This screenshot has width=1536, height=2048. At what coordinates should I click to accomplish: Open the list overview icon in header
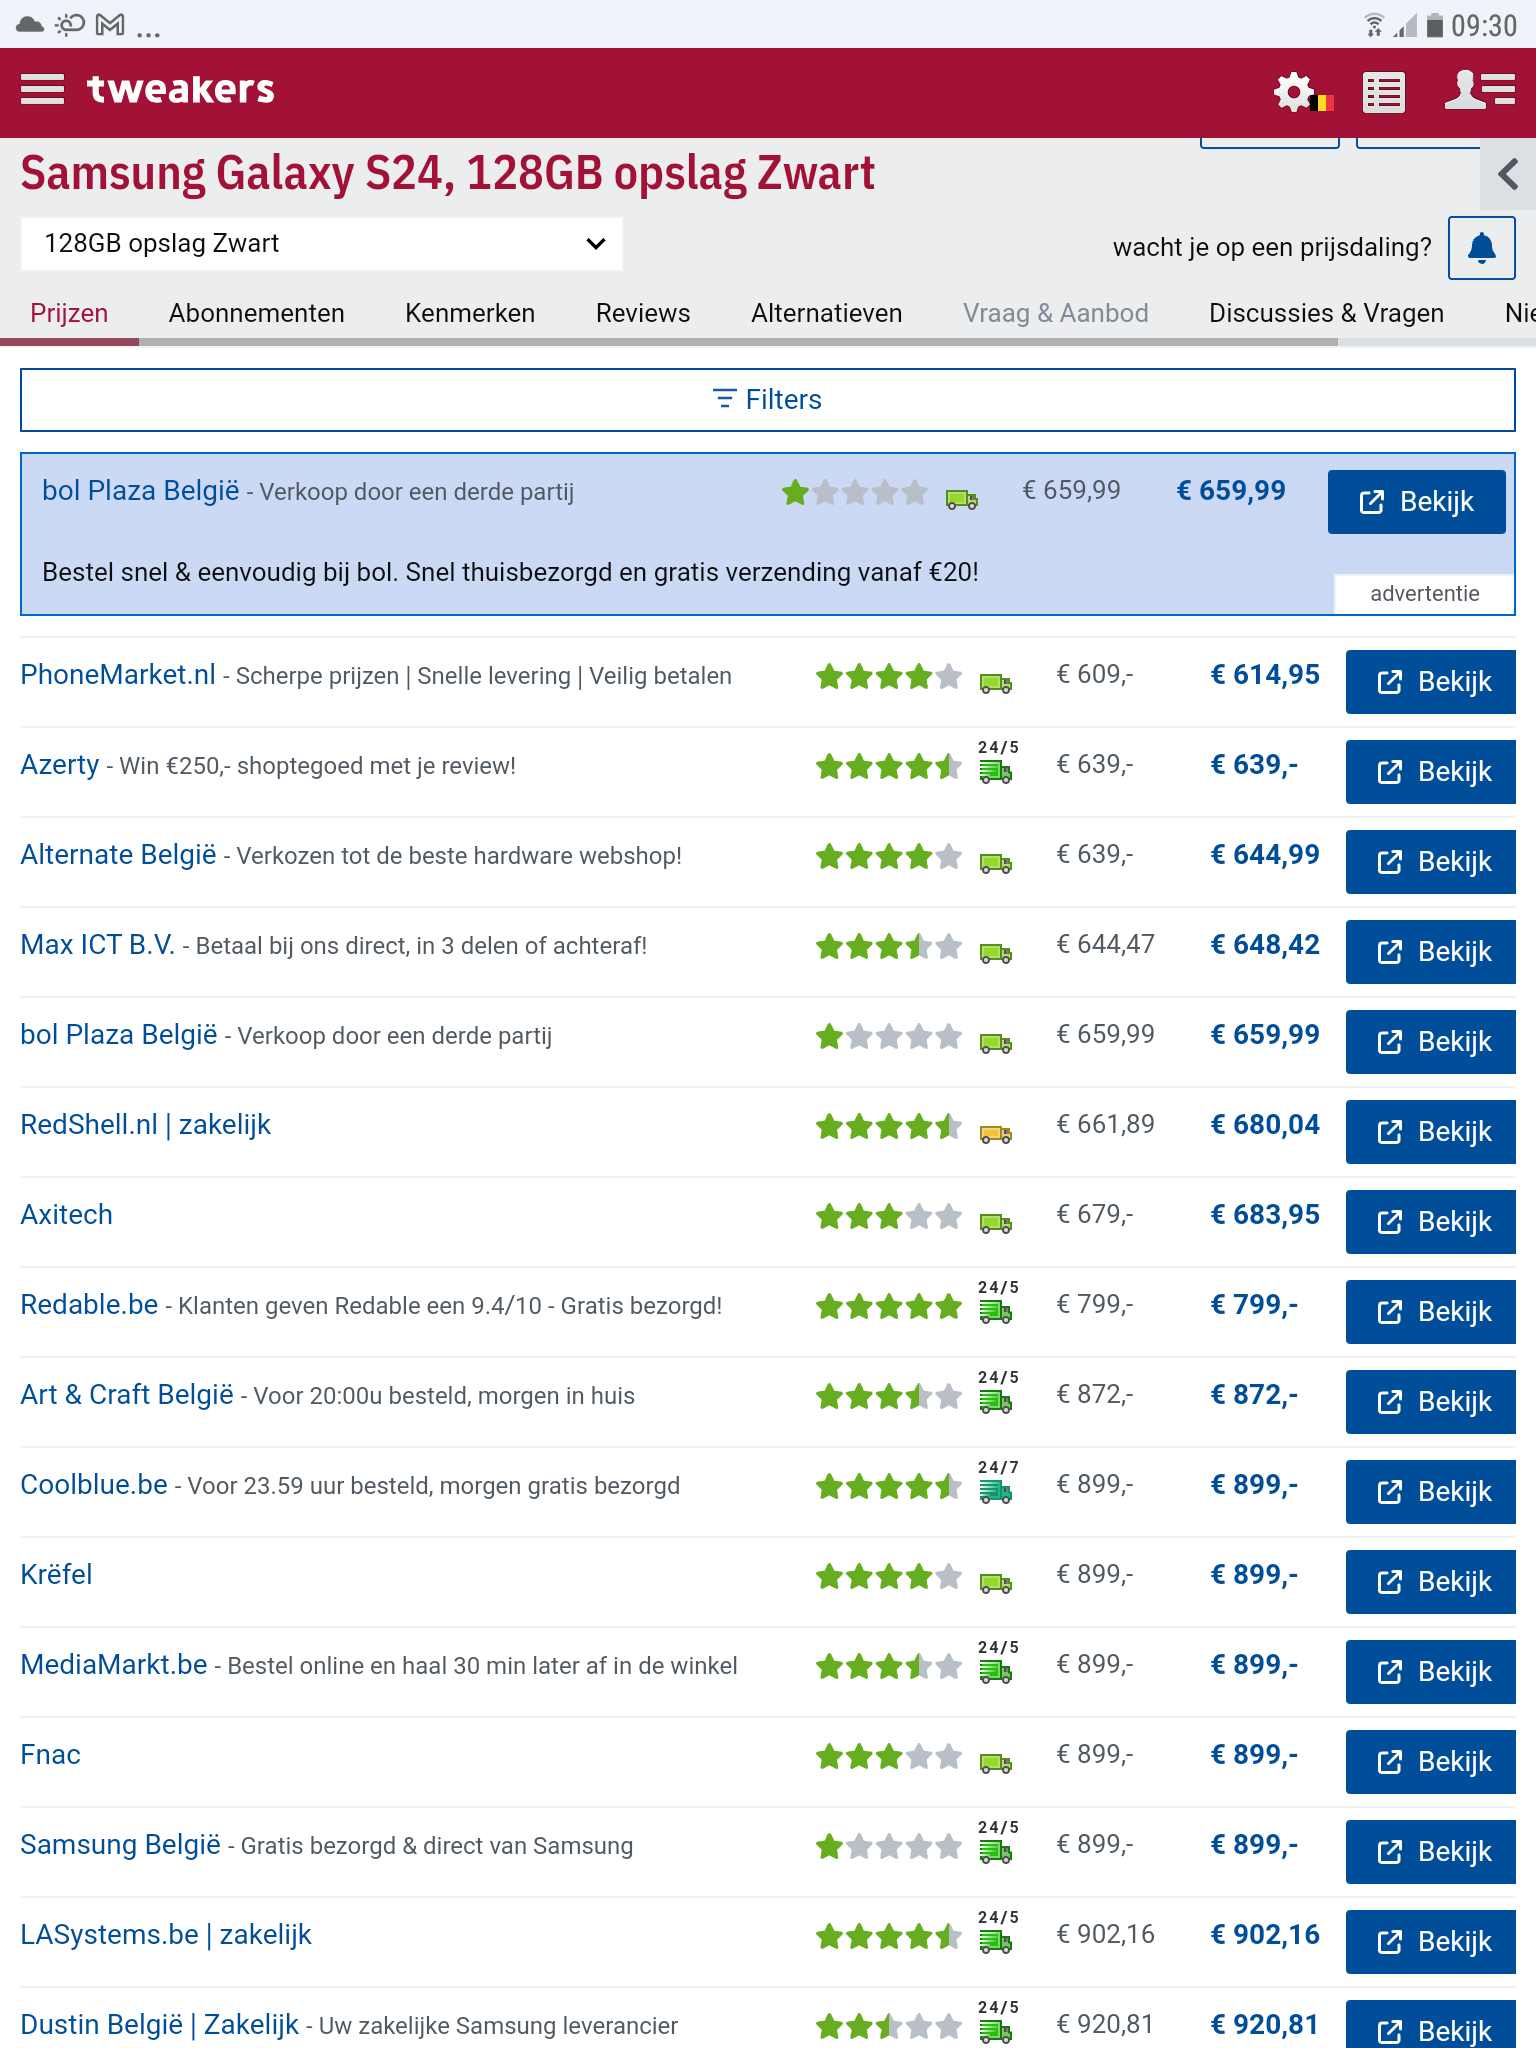[x=1384, y=92]
